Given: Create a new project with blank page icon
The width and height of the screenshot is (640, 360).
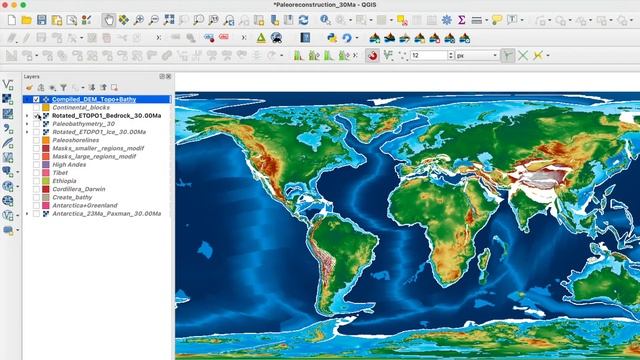Looking at the screenshot, I should (12, 20).
